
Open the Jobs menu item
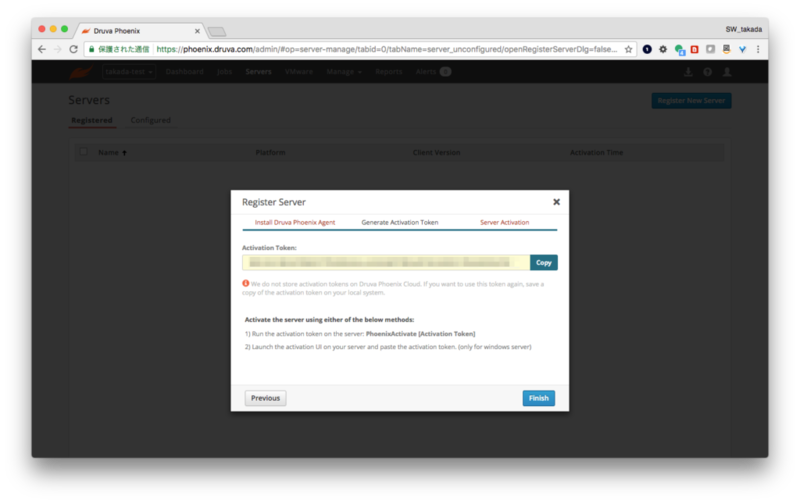224,72
